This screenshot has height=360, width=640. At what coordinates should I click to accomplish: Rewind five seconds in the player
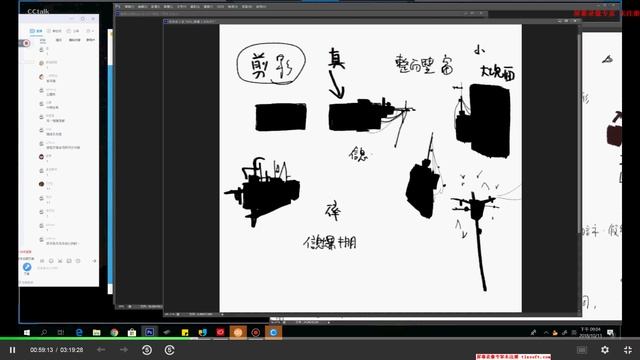(147, 350)
